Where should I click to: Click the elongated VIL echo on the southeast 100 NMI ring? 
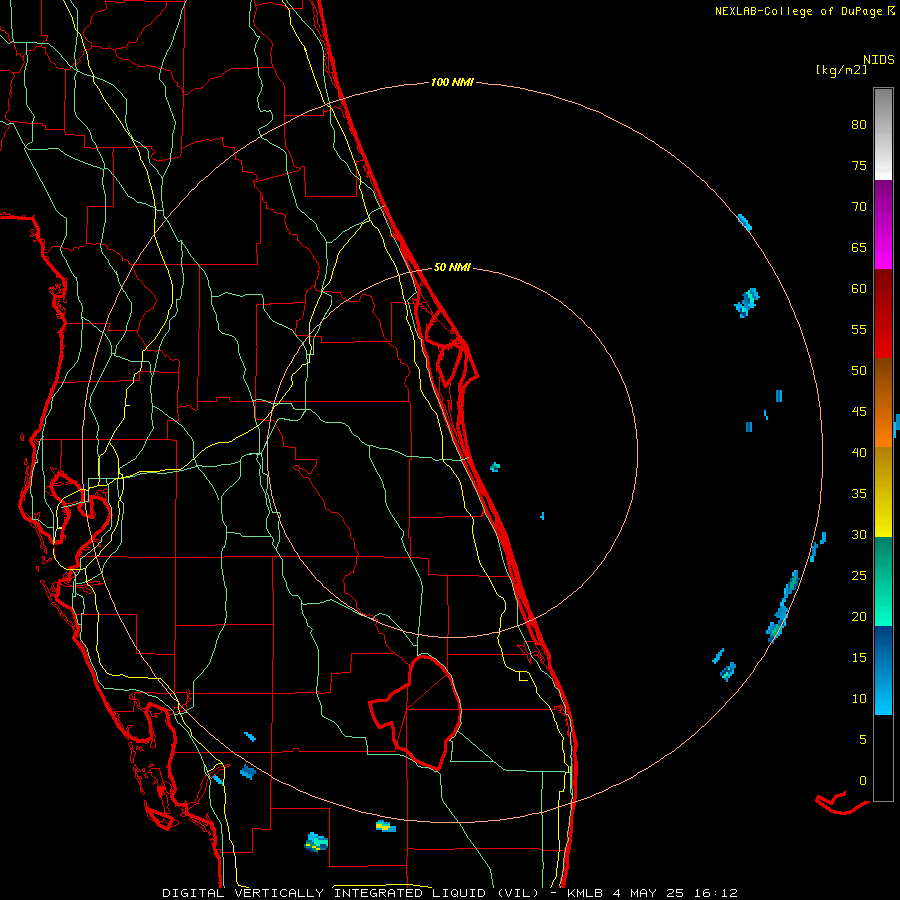(x=782, y=607)
